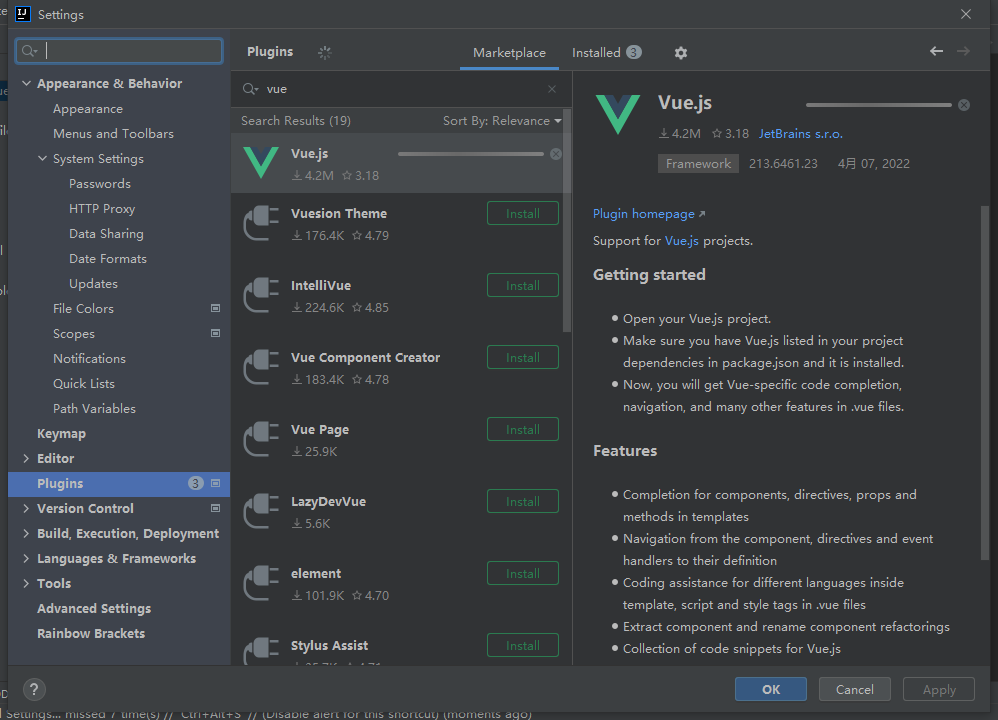998x720 pixels.
Task: Open Vue.js link in support description
Action: coord(681,241)
